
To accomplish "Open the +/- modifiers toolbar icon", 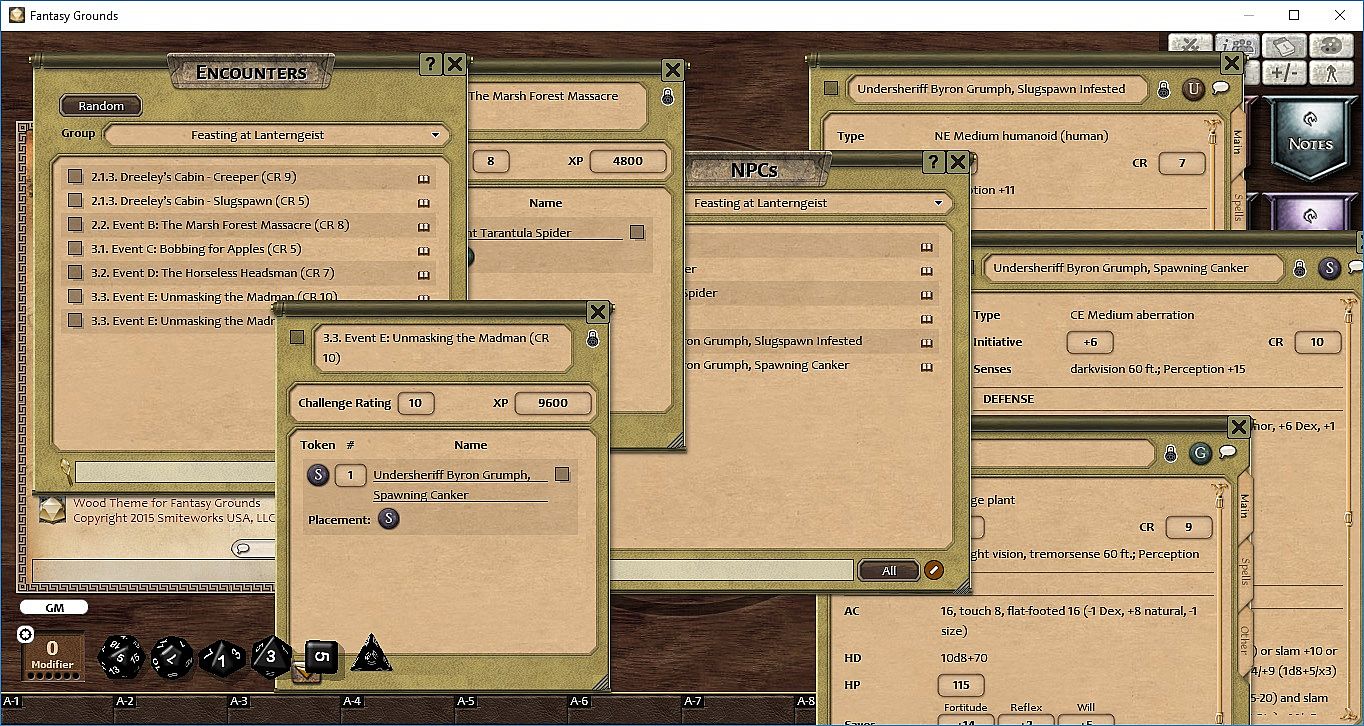I will tap(1285, 72).
